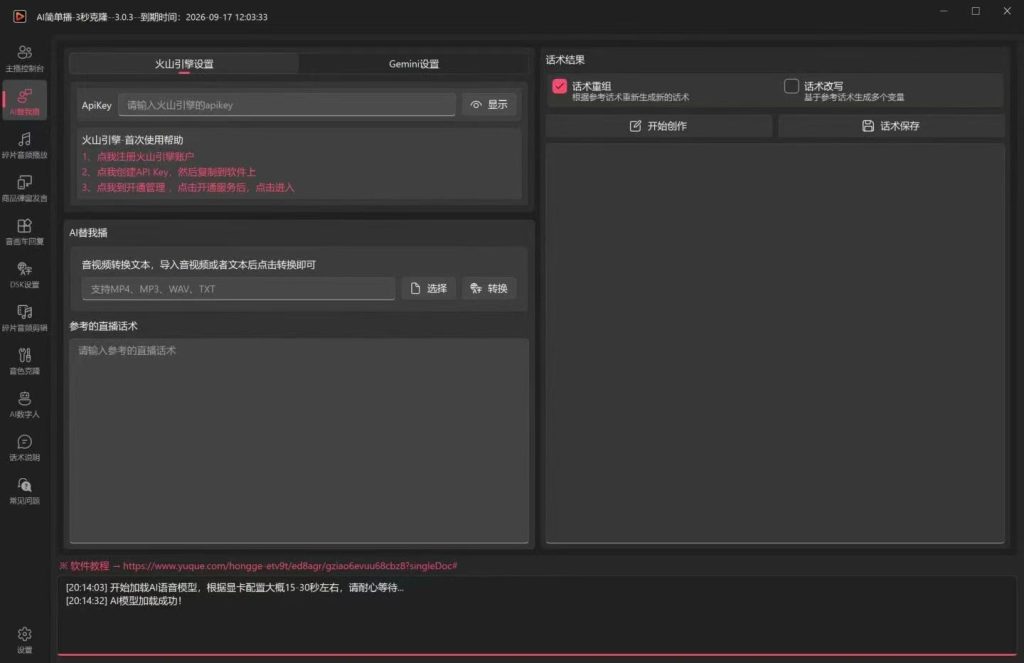This screenshot has width=1024, height=663.
Task: Focus the 火山引擎 apikey input field
Action: point(287,105)
